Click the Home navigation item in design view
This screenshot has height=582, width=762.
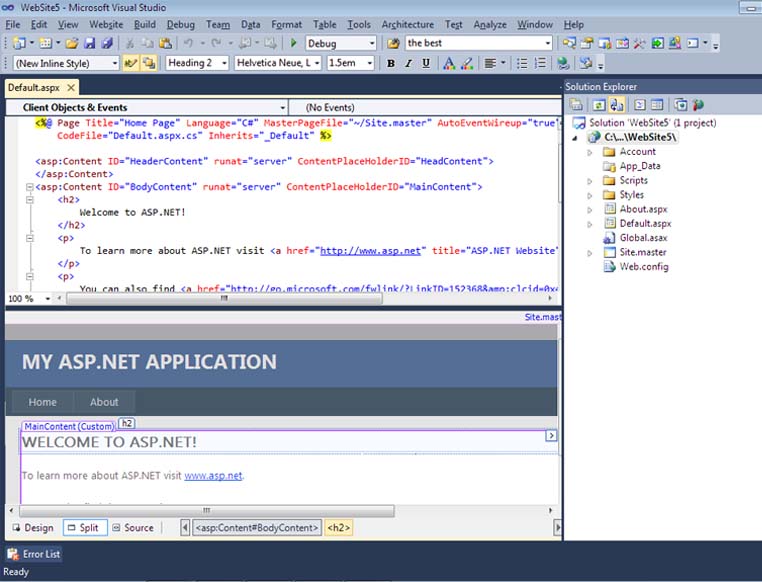[42, 402]
